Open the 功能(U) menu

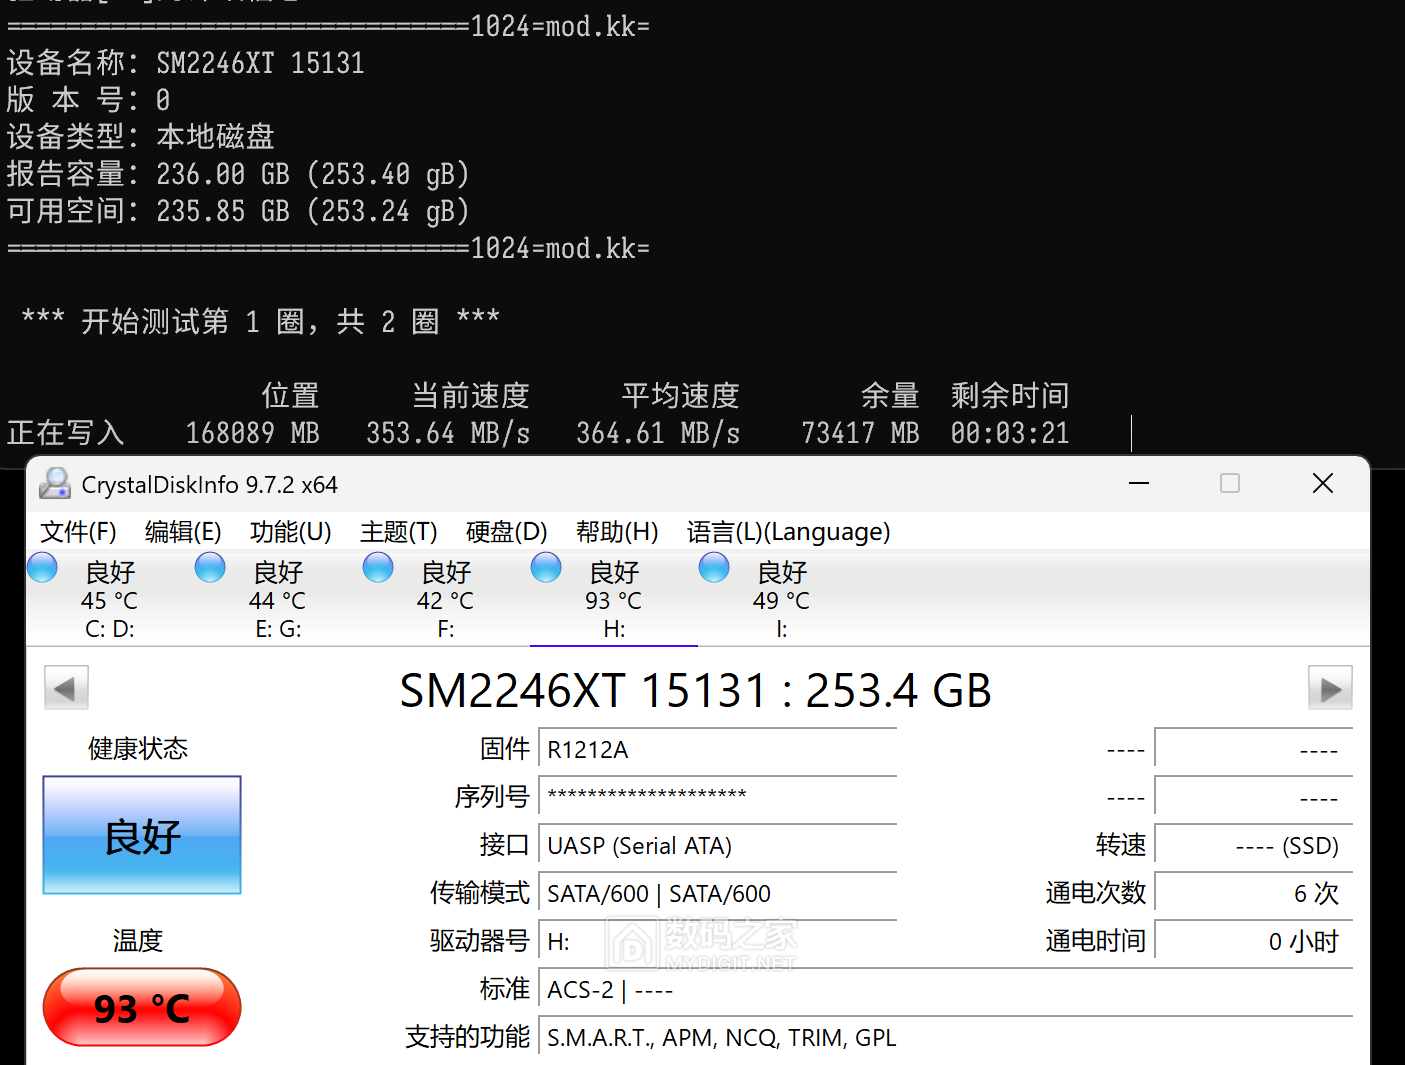pos(290,532)
